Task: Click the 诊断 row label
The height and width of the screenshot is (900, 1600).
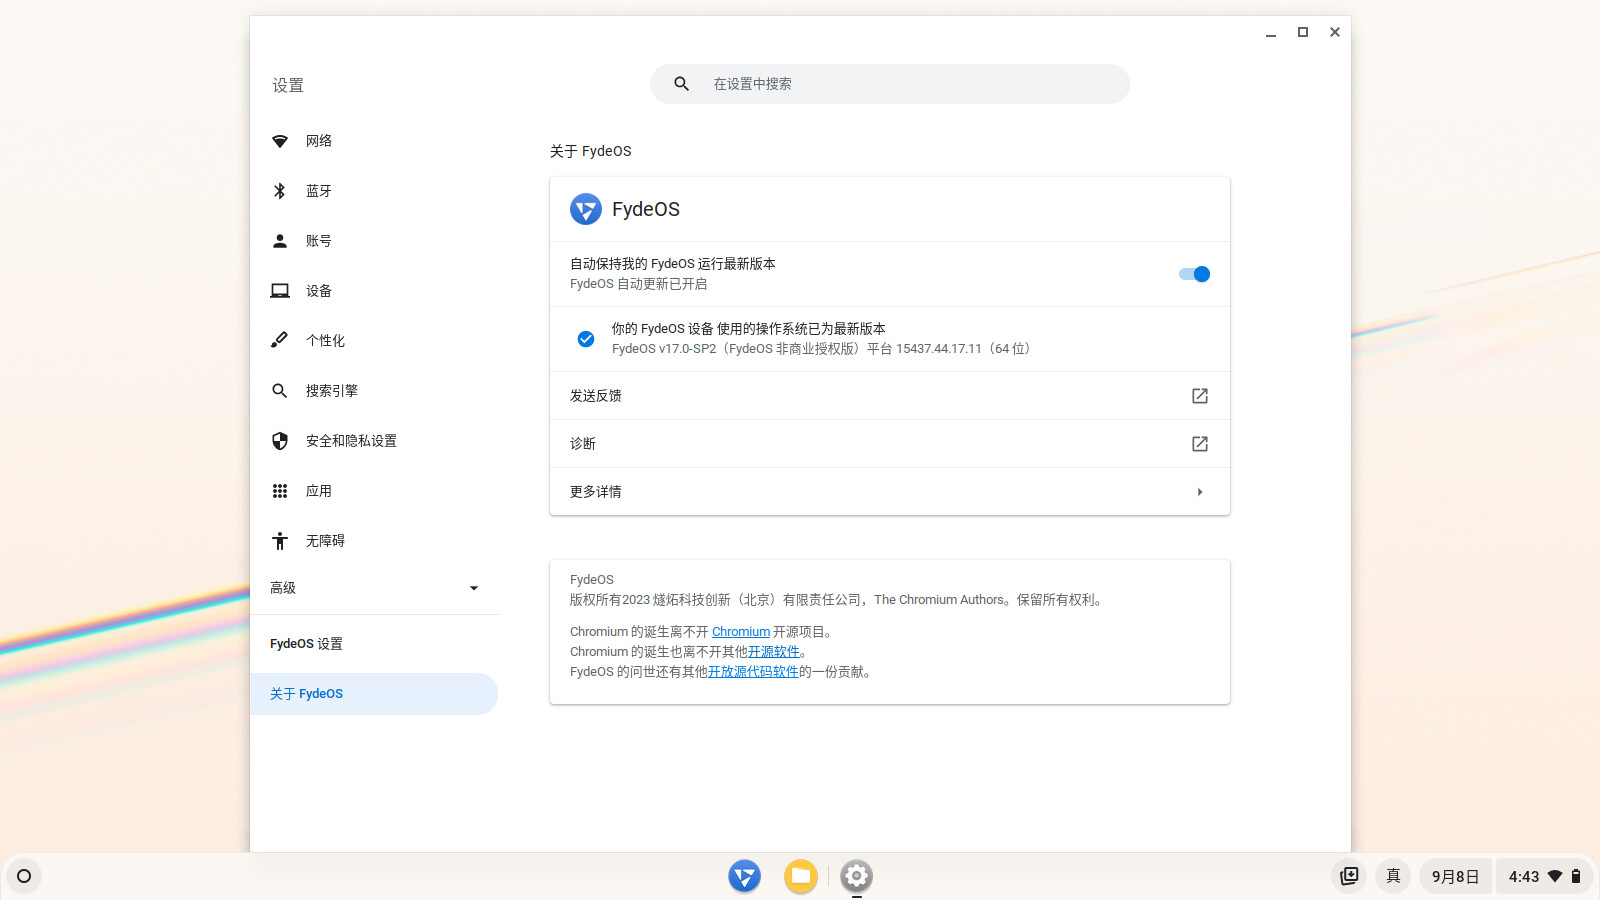Action: click(x=583, y=444)
